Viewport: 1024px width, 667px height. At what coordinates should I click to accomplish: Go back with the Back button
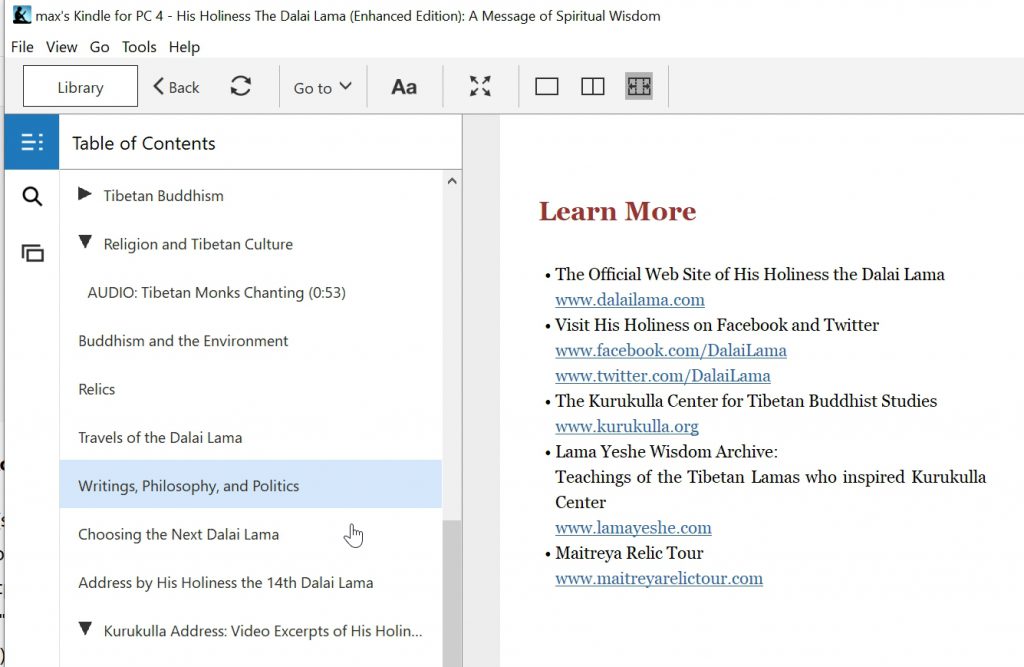(176, 87)
